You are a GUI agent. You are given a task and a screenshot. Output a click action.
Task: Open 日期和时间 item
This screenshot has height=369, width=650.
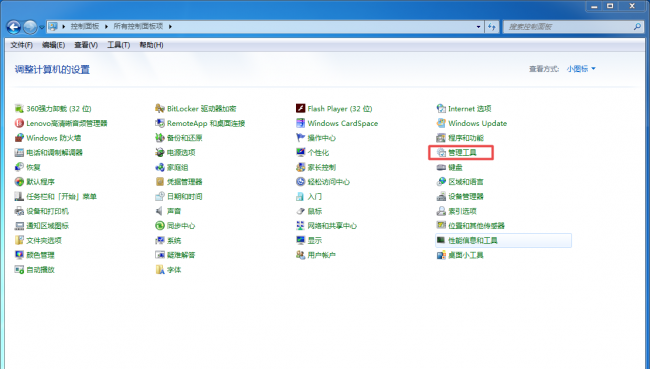click(x=179, y=197)
